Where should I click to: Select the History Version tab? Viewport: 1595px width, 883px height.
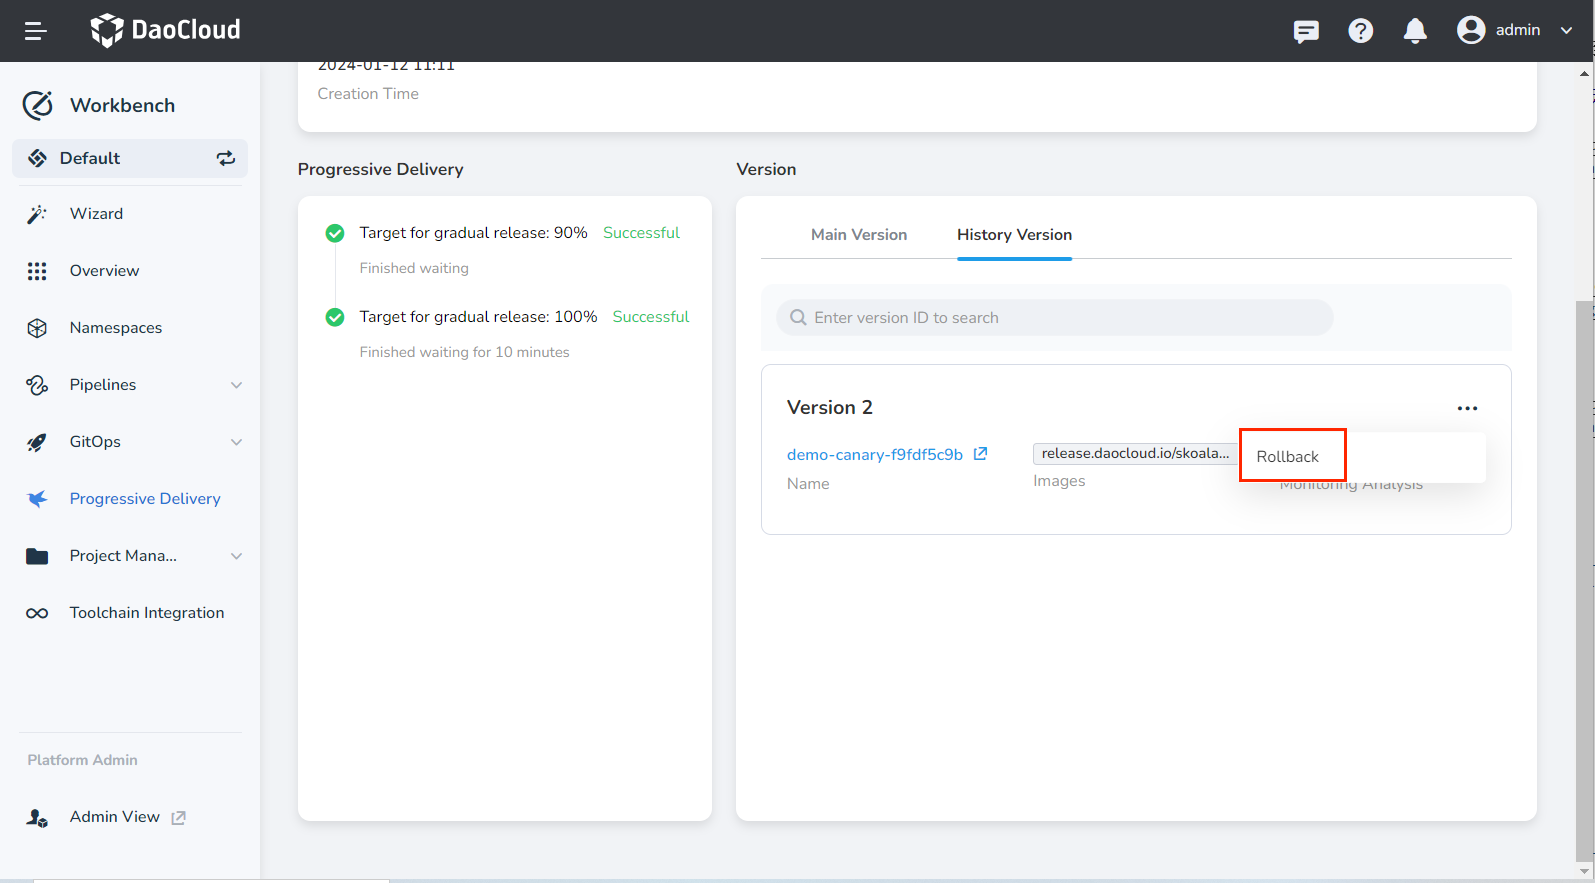click(x=1014, y=235)
